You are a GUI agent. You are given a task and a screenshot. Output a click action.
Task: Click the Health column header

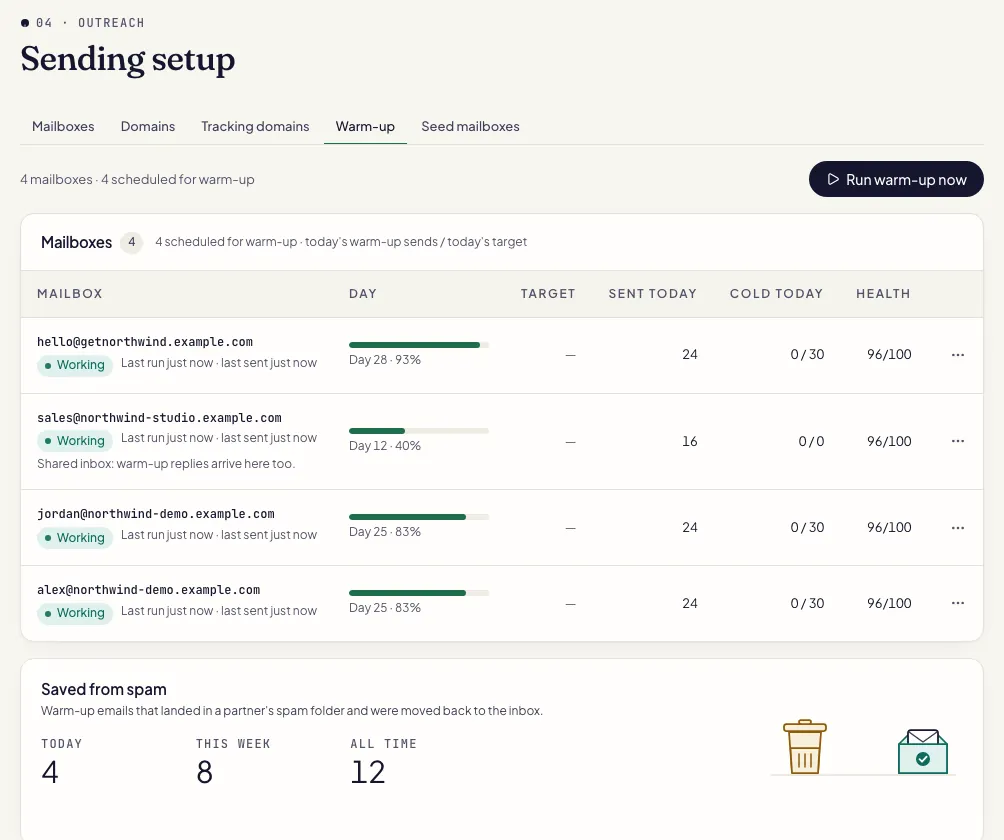883,293
